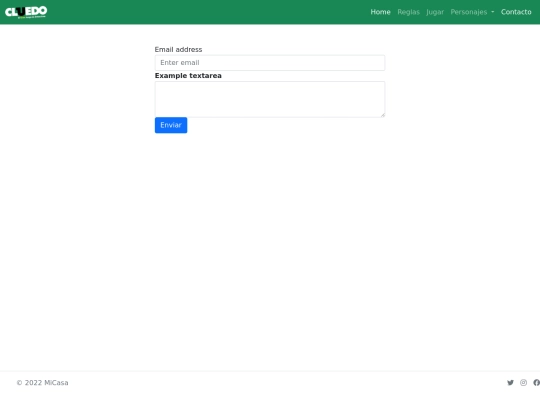Viewport: 540px width, 405px height.
Task: Expand the Personajes dropdown menu
Action: [x=472, y=12]
